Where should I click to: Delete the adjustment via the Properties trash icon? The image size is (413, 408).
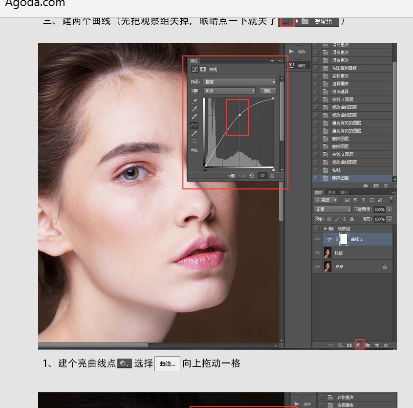pyautogui.click(x=272, y=176)
